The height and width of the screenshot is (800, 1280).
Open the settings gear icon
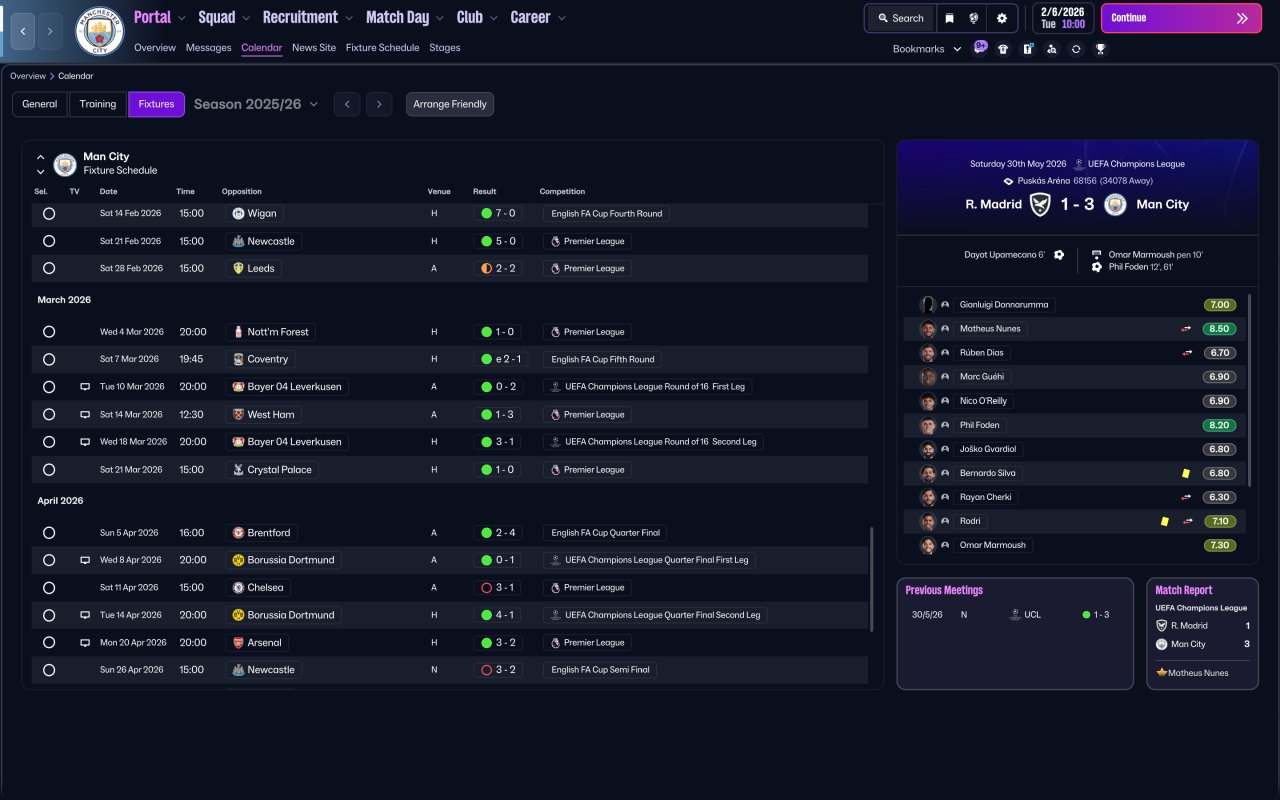click(x=1001, y=18)
